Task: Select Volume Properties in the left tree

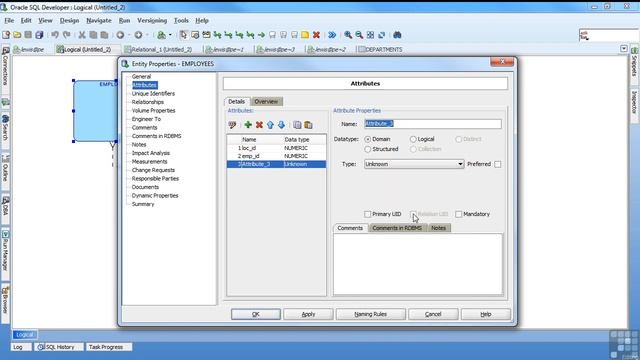Action: pyautogui.click(x=153, y=111)
